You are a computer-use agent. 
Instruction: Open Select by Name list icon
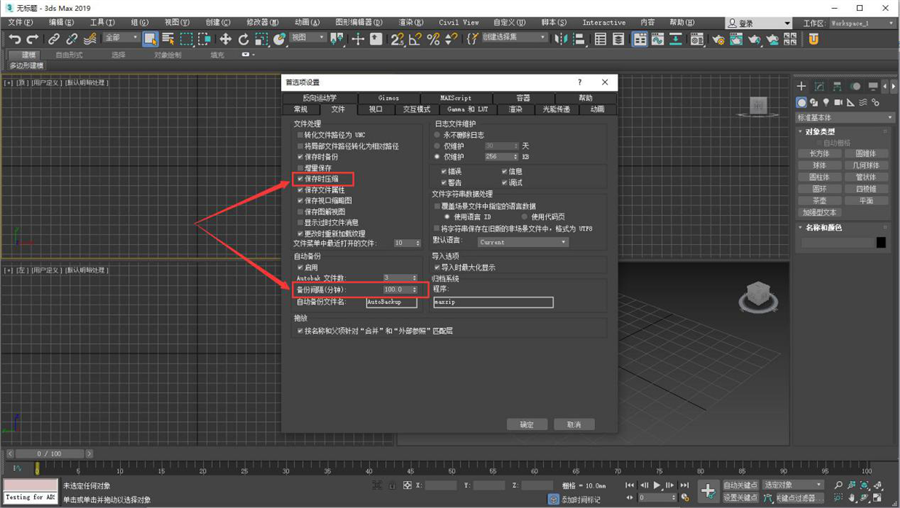pyautogui.click(x=168, y=39)
